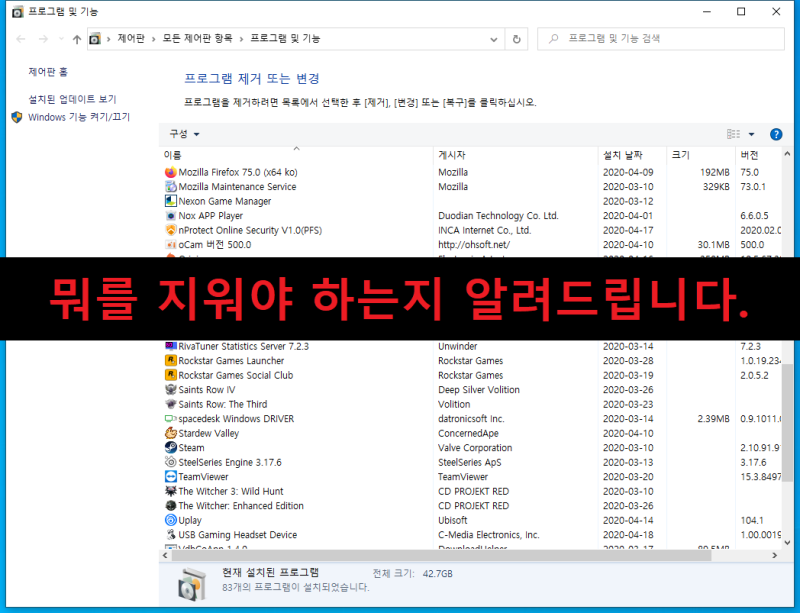Click the Saints Row: The Third icon
The width and height of the screenshot is (800, 613).
170,404
